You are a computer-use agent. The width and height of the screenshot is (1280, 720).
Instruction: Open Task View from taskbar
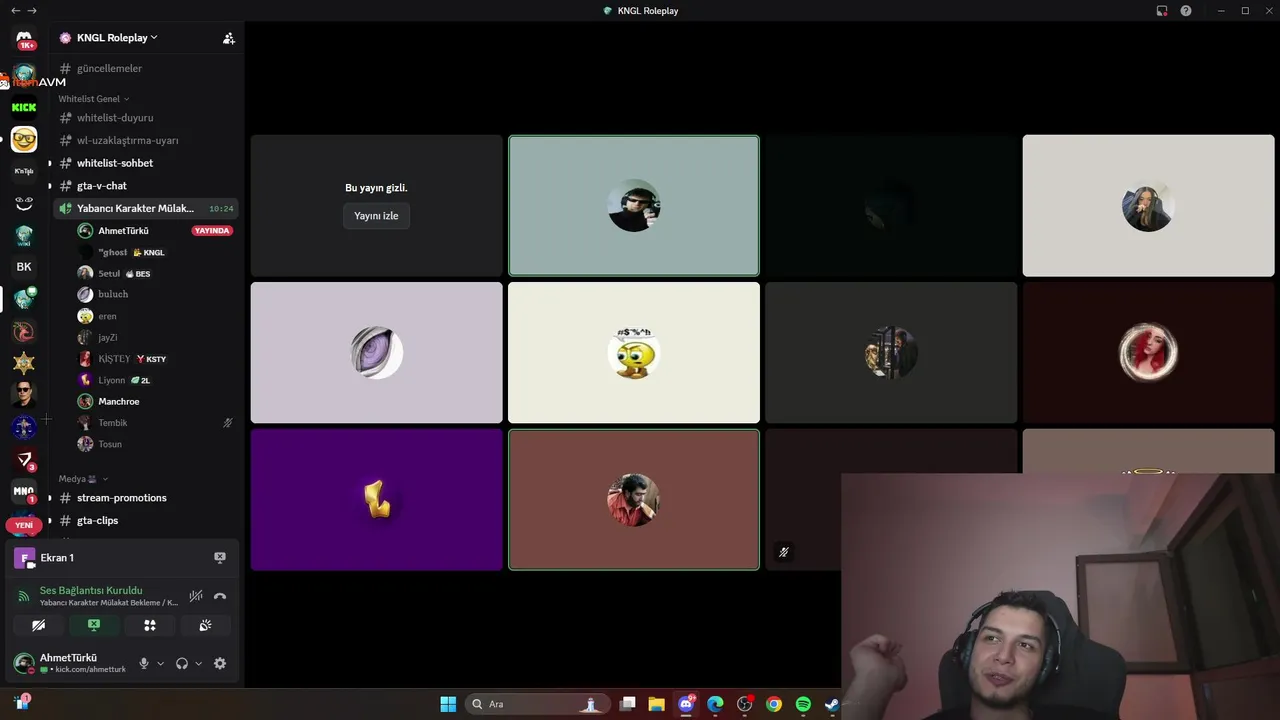coord(627,704)
